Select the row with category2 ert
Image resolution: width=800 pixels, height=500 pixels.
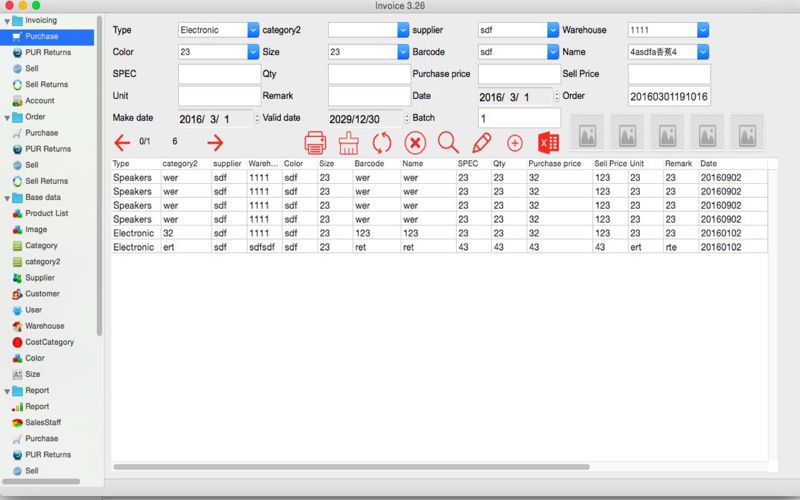click(x=439, y=247)
